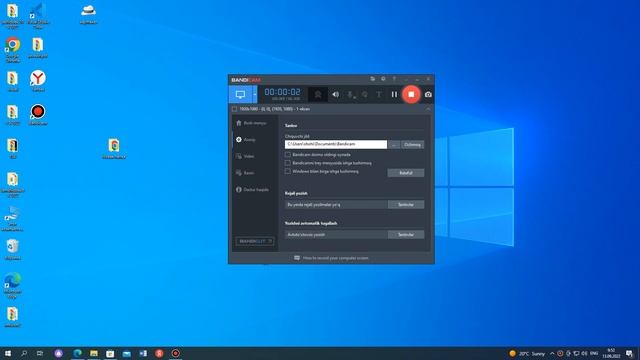Click the browse ... button next to path

coord(393,145)
